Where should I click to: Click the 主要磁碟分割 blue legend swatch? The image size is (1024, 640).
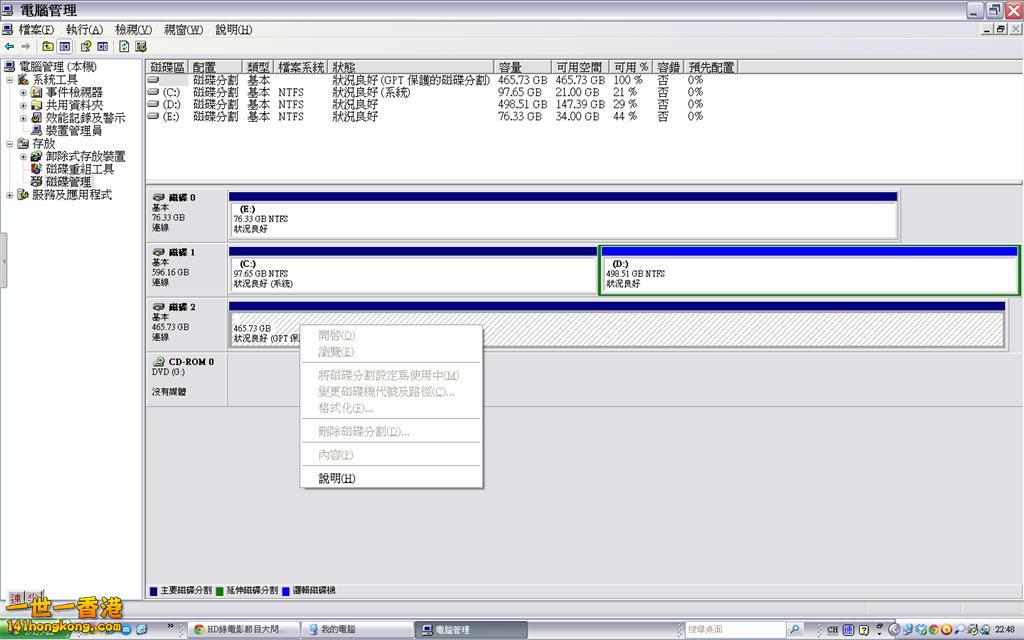pos(153,591)
